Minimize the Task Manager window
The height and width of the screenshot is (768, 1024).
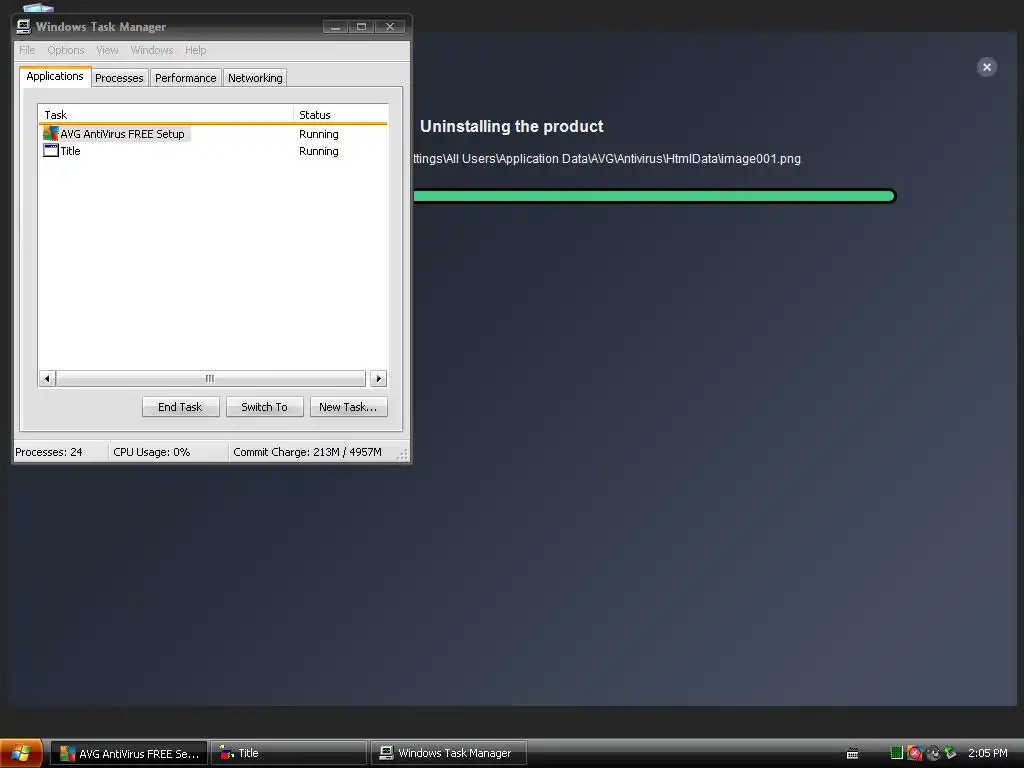(x=336, y=26)
